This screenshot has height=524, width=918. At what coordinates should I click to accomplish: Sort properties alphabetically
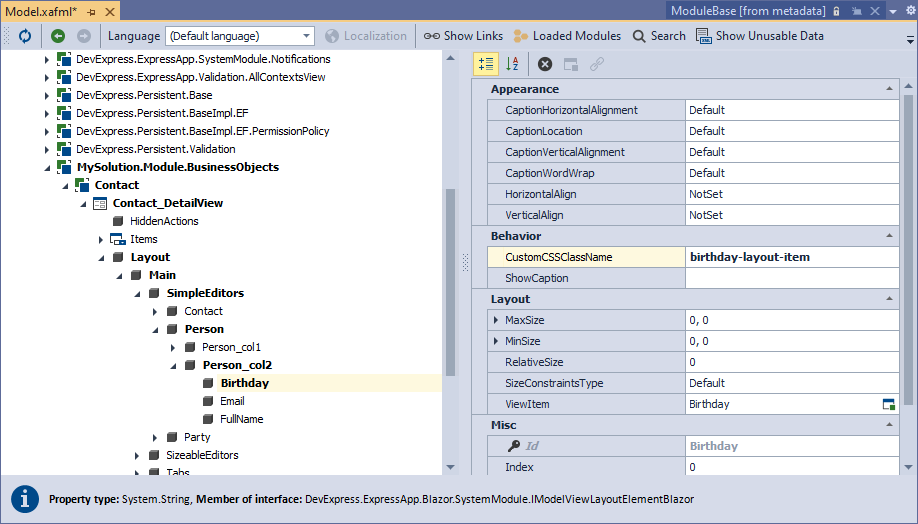point(512,64)
